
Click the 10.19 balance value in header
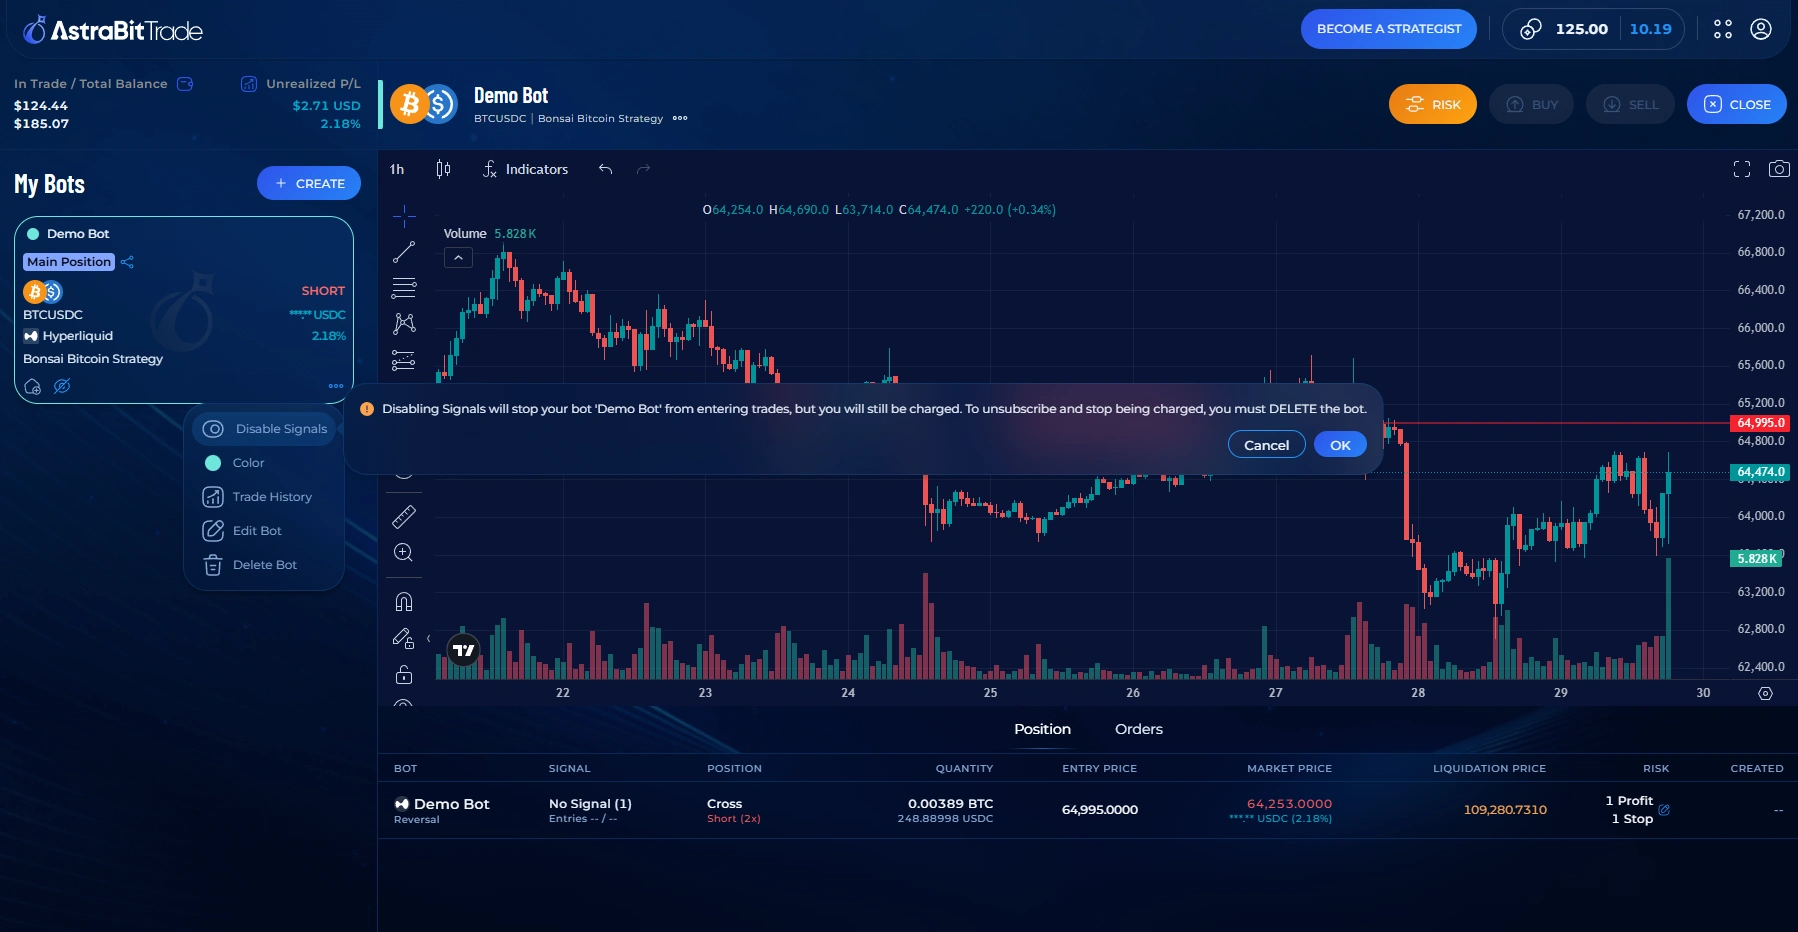(x=1650, y=29)
